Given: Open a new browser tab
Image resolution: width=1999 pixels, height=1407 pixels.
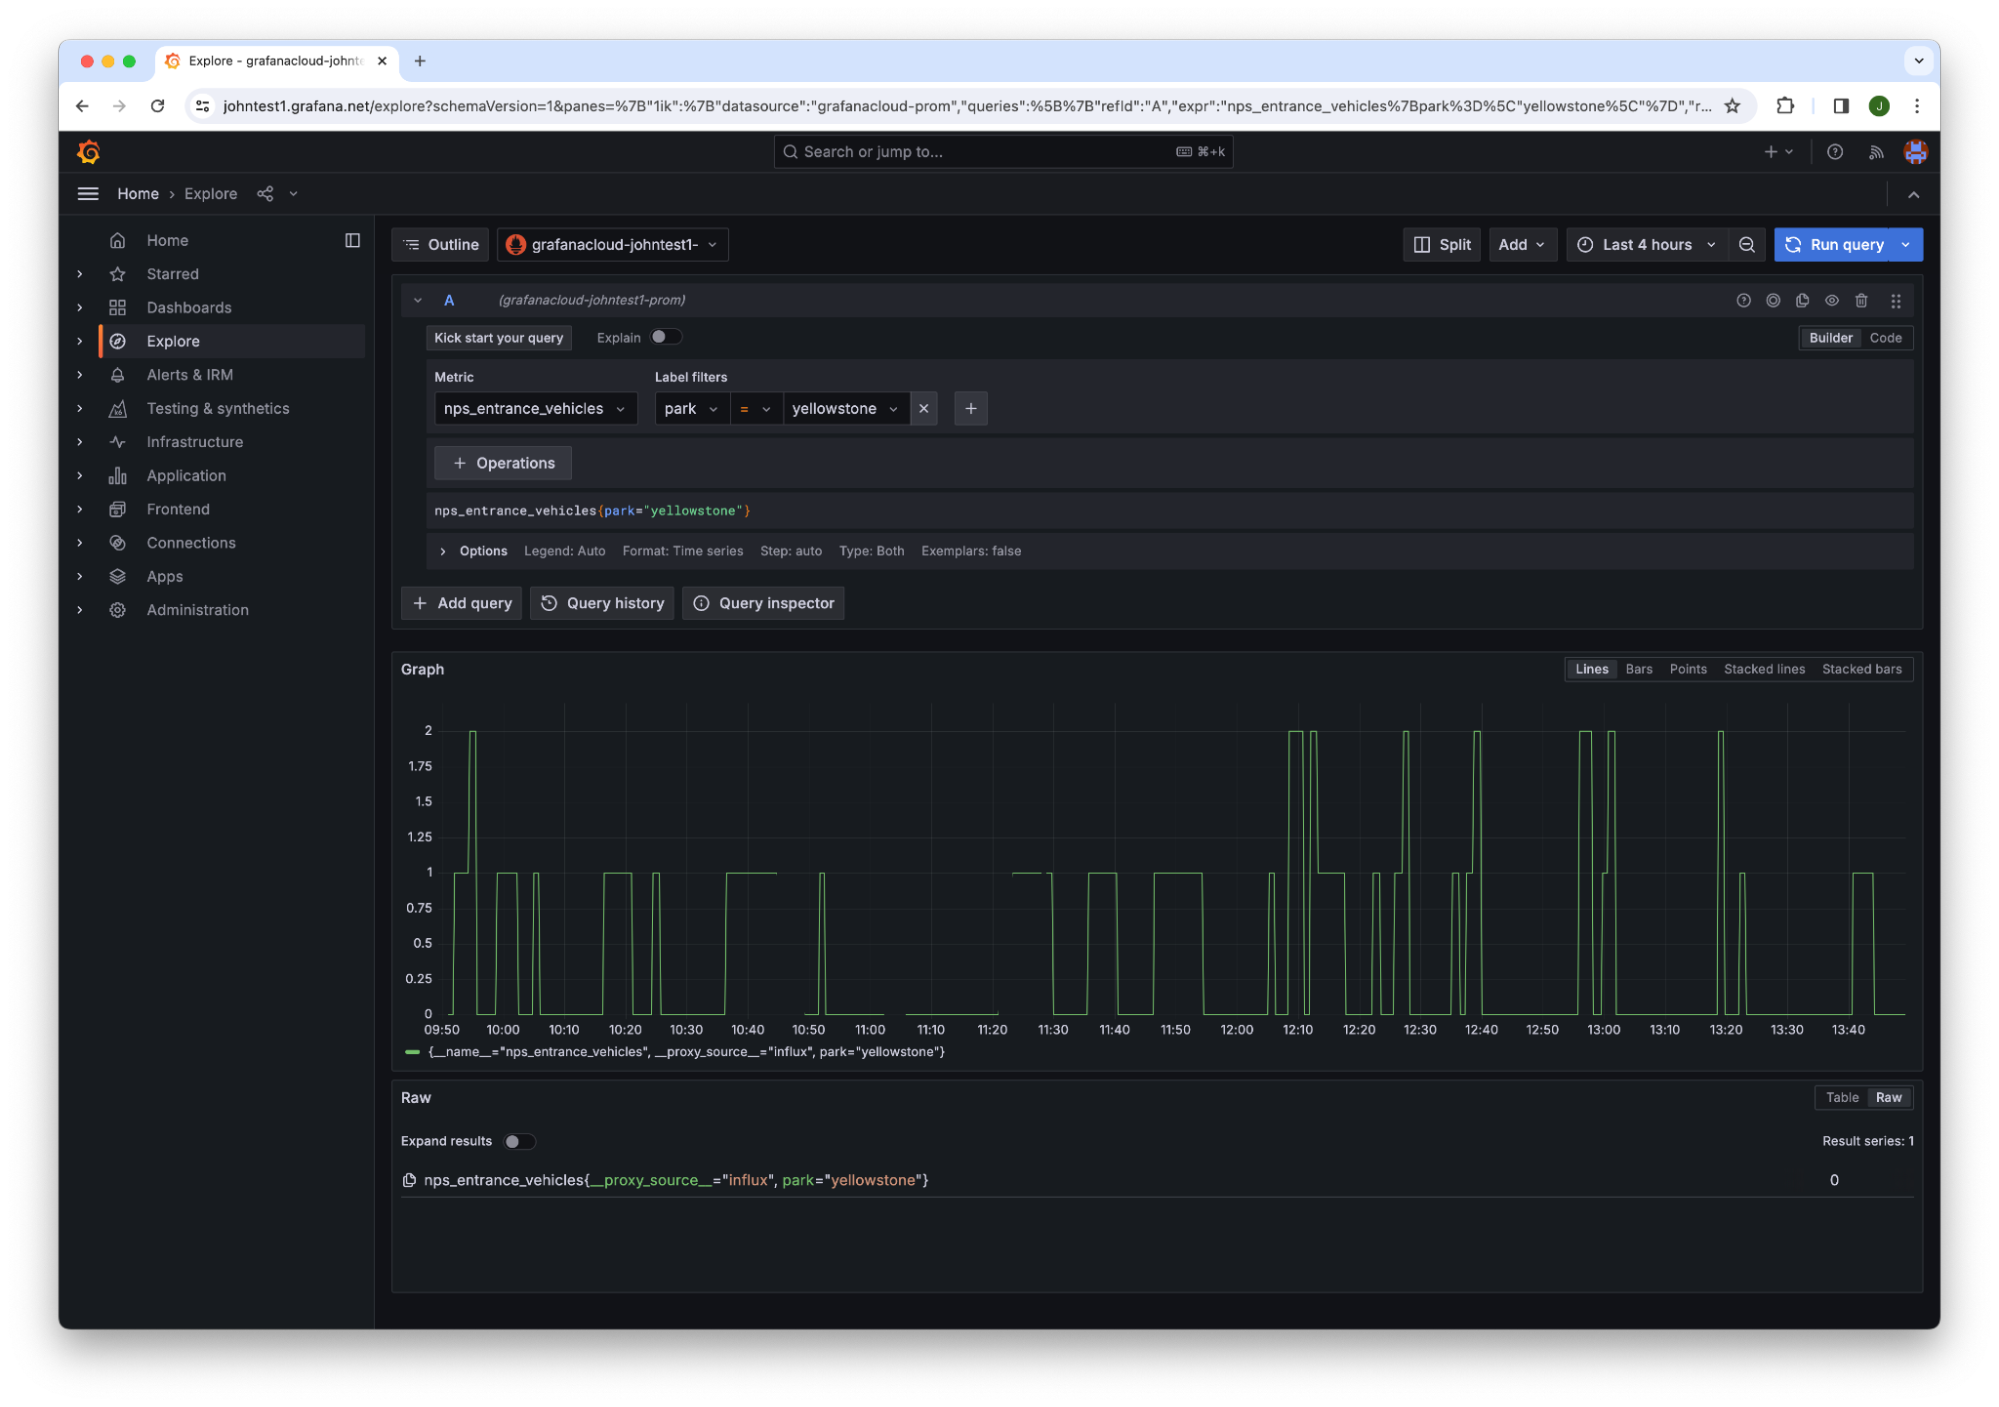Looking at the screenshot, I should tap(420, 61).
